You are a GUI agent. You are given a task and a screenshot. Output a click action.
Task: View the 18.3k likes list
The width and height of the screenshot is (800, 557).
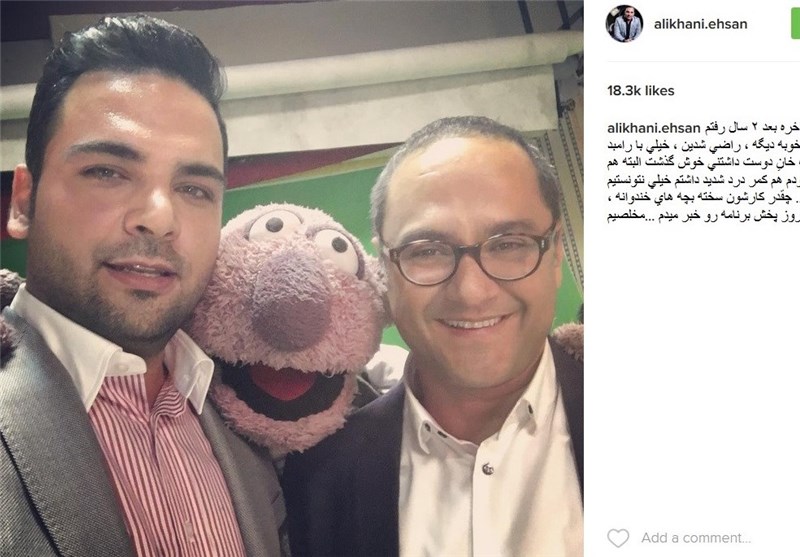tap(640, 91)
